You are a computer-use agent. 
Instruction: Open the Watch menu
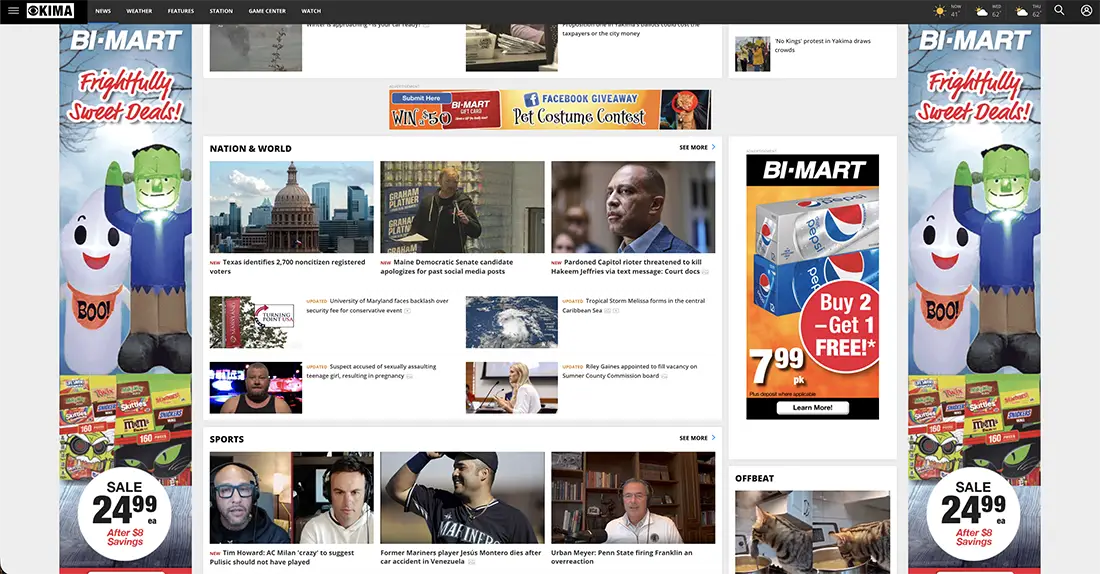point(311,11)
